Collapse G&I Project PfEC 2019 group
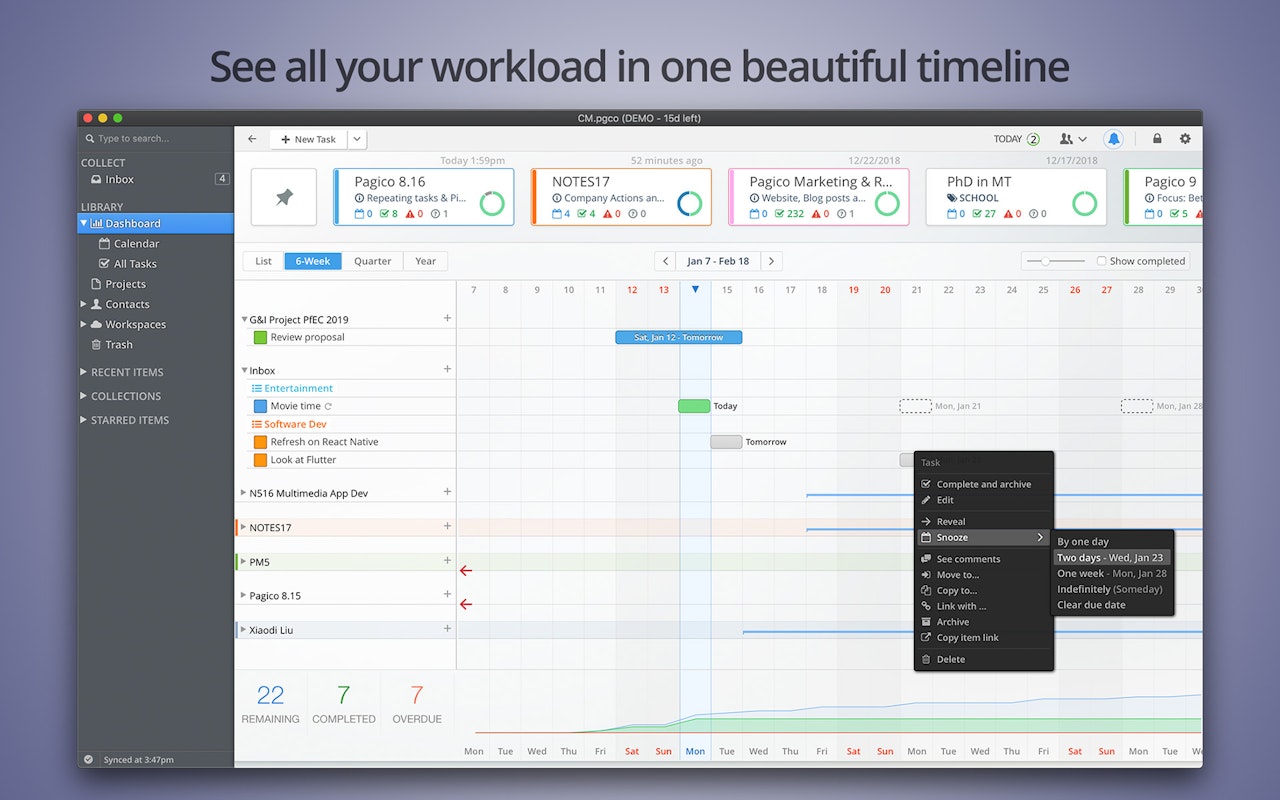 245,320
